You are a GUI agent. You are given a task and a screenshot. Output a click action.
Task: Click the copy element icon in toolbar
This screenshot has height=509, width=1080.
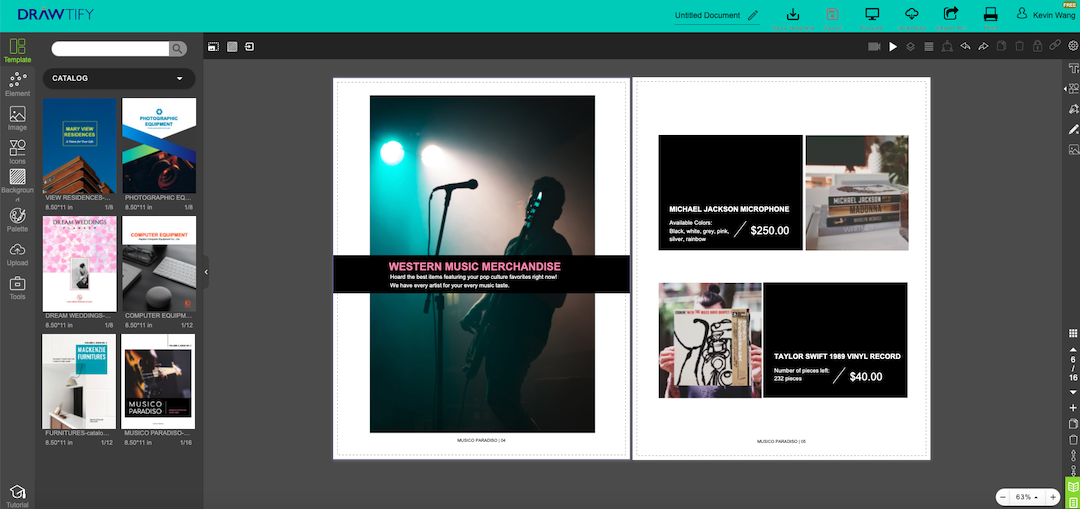pyautogui.click(x=1001, y=47)
